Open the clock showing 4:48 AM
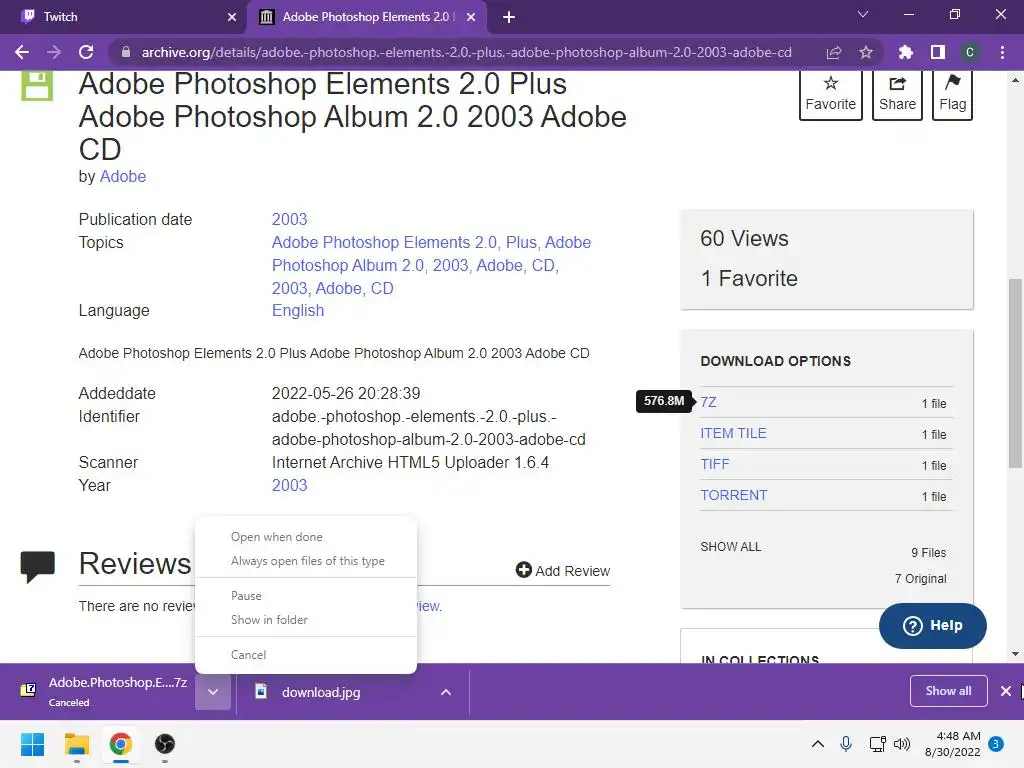 952,744
